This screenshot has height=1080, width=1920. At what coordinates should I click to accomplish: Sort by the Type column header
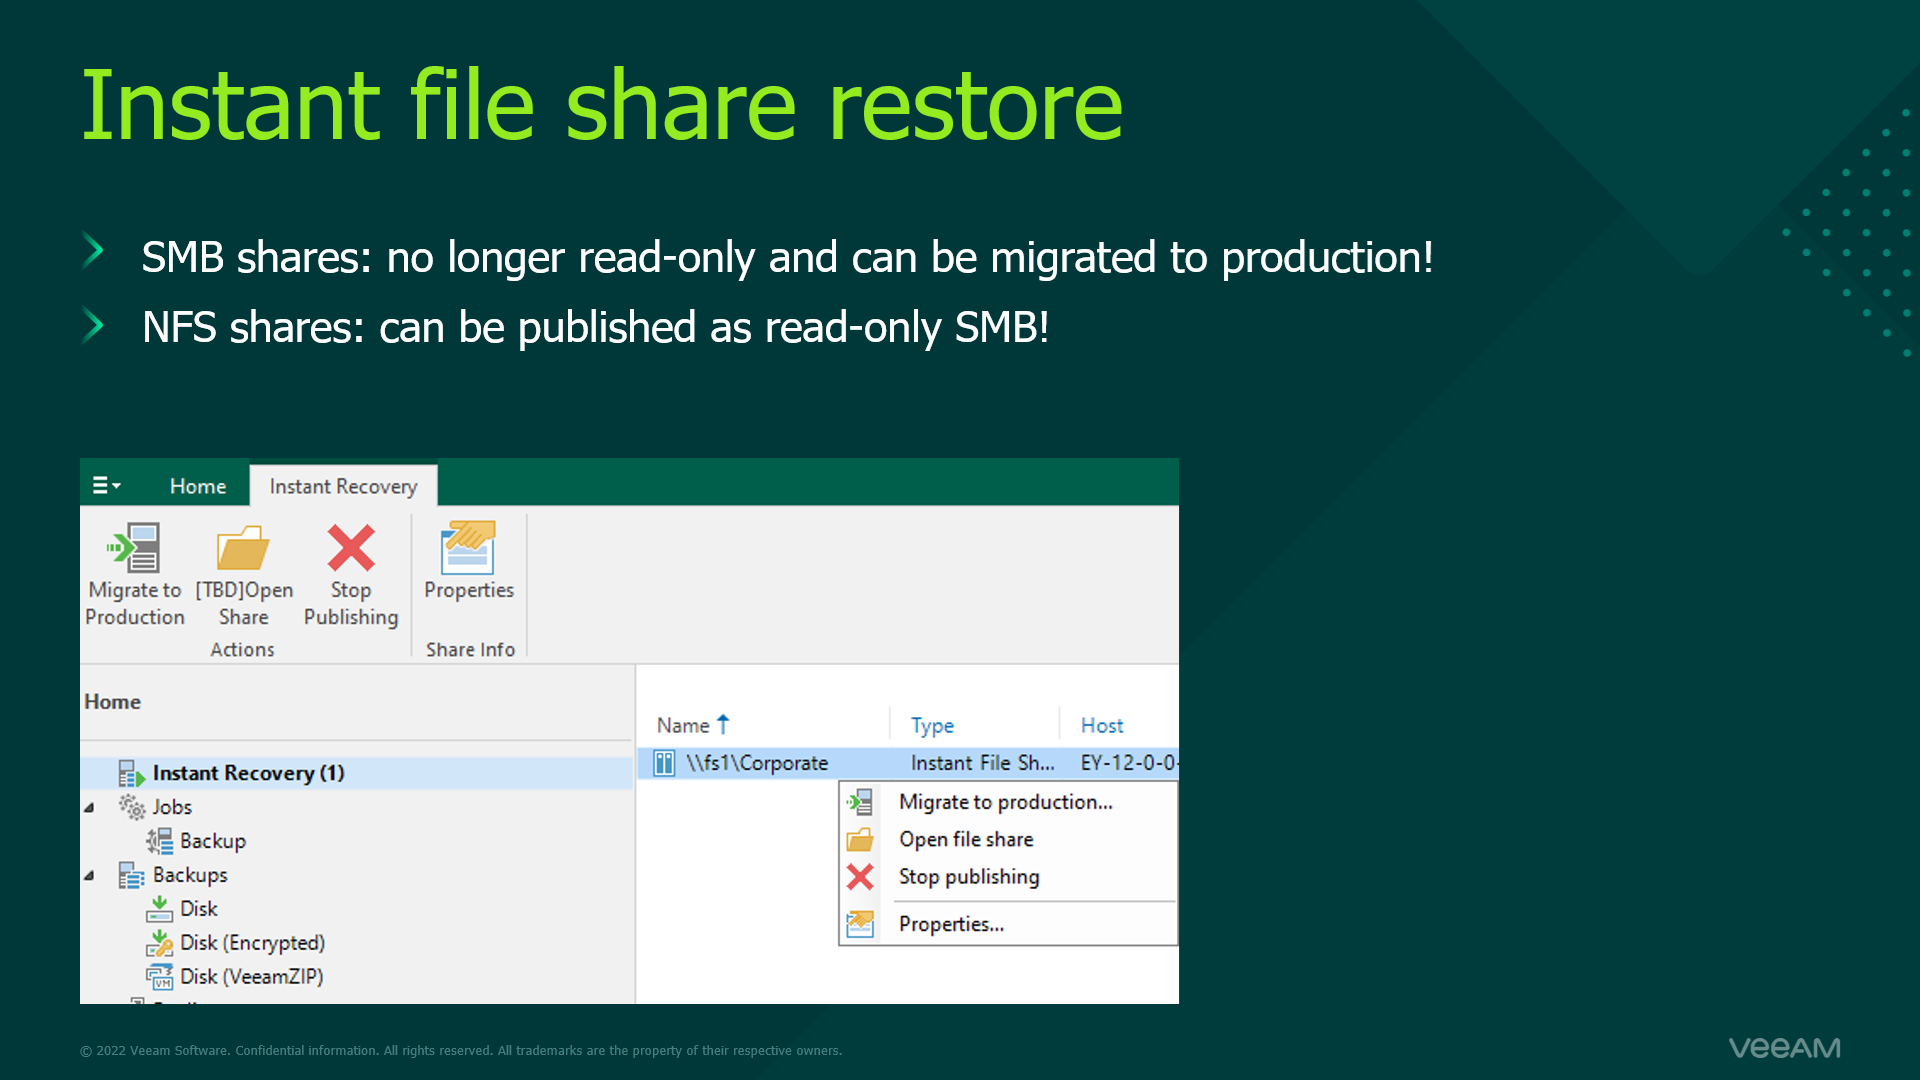coord(932,726)
